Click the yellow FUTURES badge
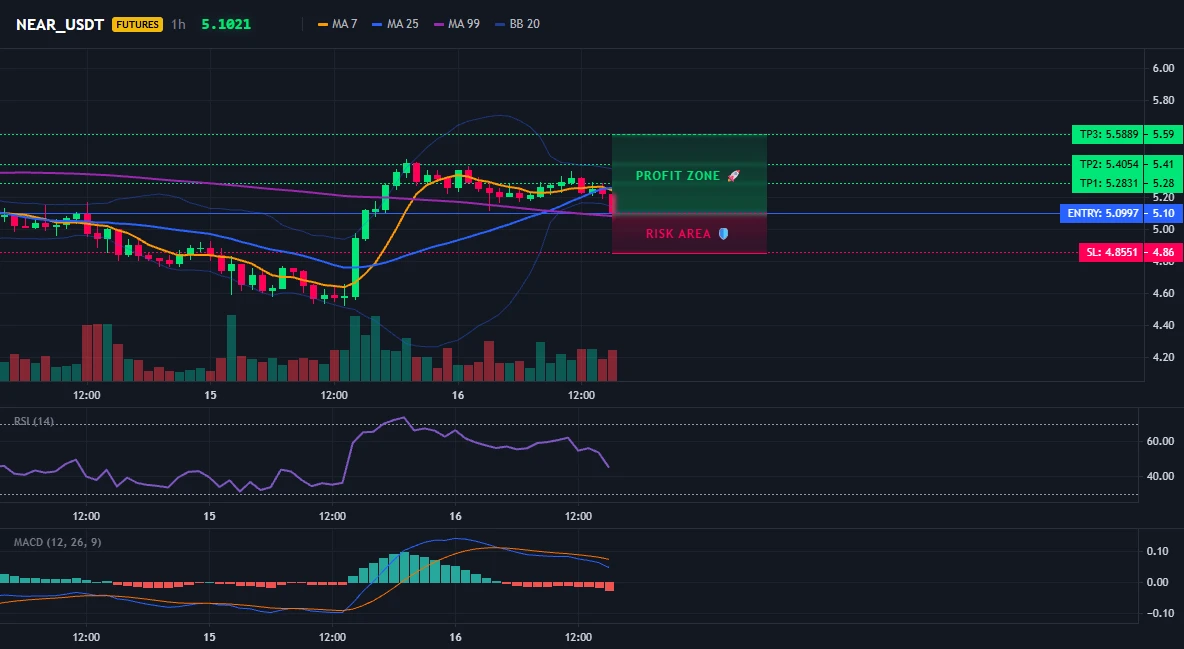This screenshot has width=1184, height=649. tap(137, 24)
